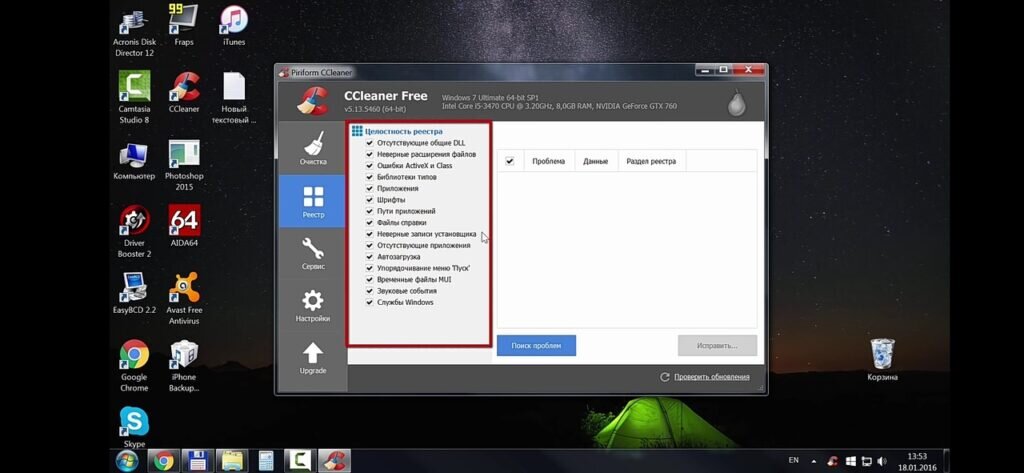Toggle the select-all checkbox in results header

510,161
